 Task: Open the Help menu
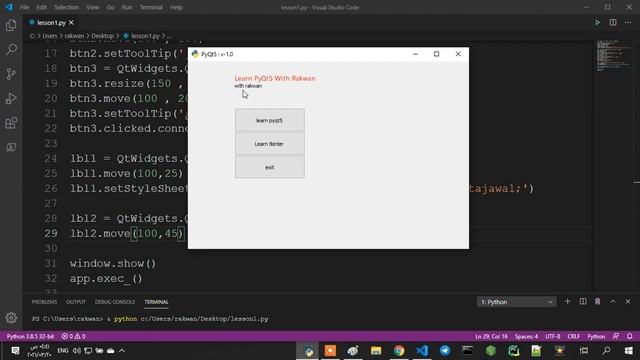[176, 7]
